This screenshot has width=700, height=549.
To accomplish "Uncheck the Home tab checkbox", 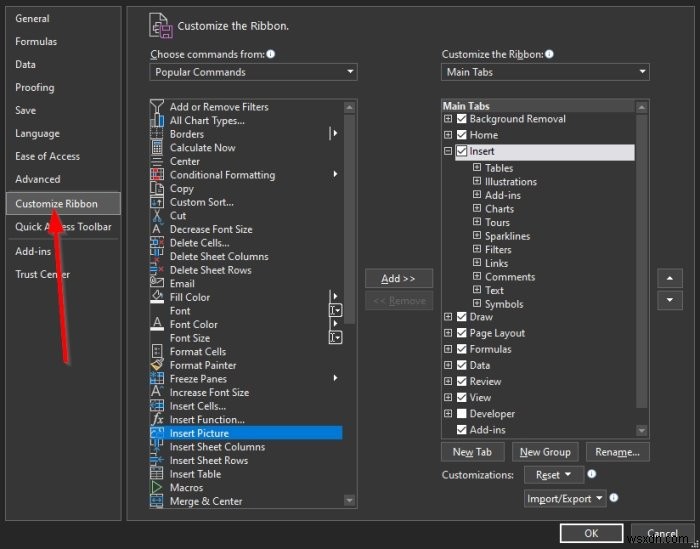I will pyautogui.click(x=462, y=135).
